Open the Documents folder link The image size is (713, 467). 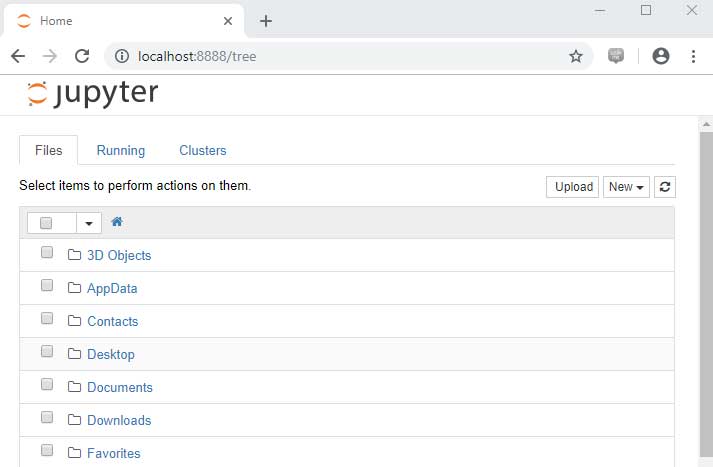[x=120, y=388]
